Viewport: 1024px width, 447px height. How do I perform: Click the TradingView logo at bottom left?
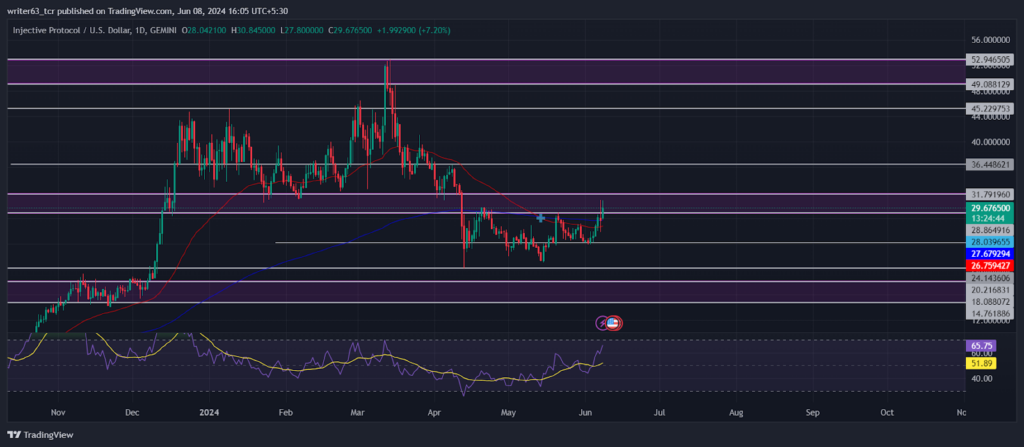[40, 435]
